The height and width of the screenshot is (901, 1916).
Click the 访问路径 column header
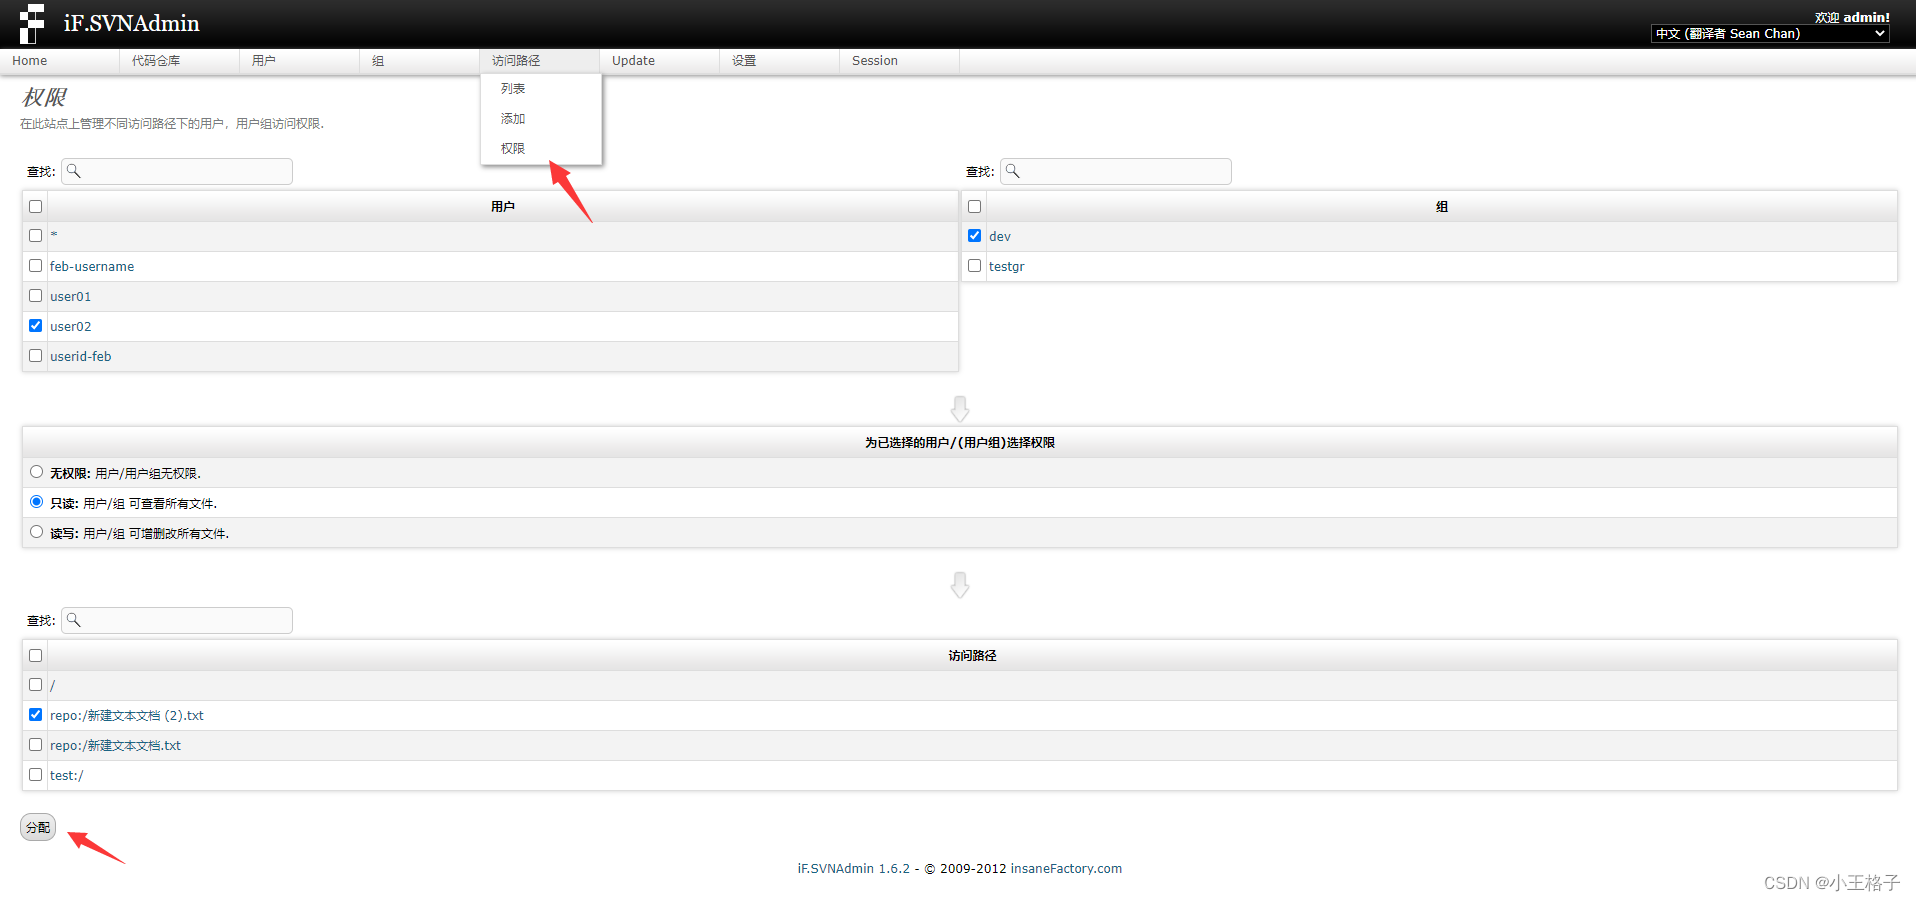coord(972,656)
